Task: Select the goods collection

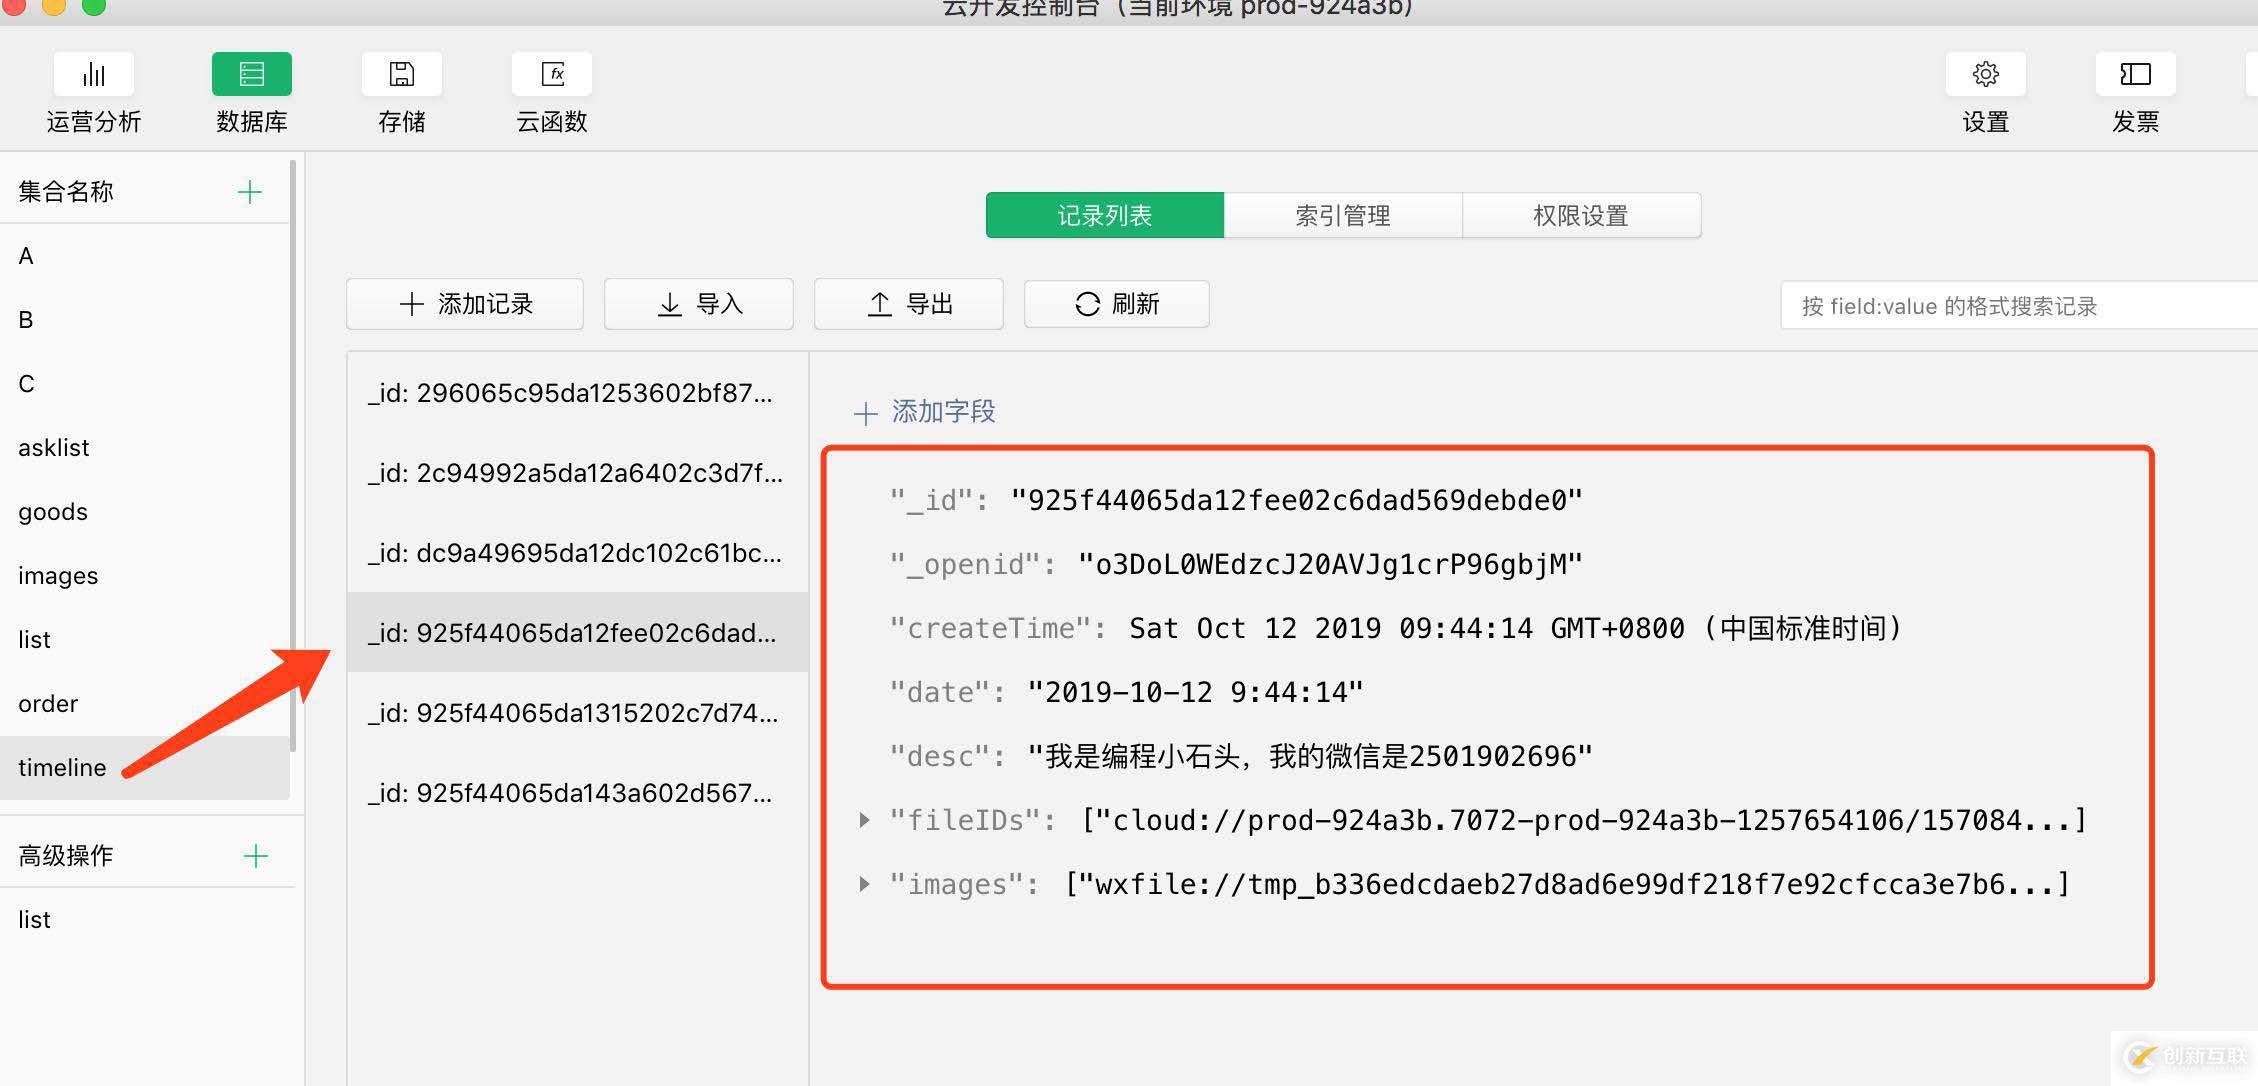Action: point(53,512)
